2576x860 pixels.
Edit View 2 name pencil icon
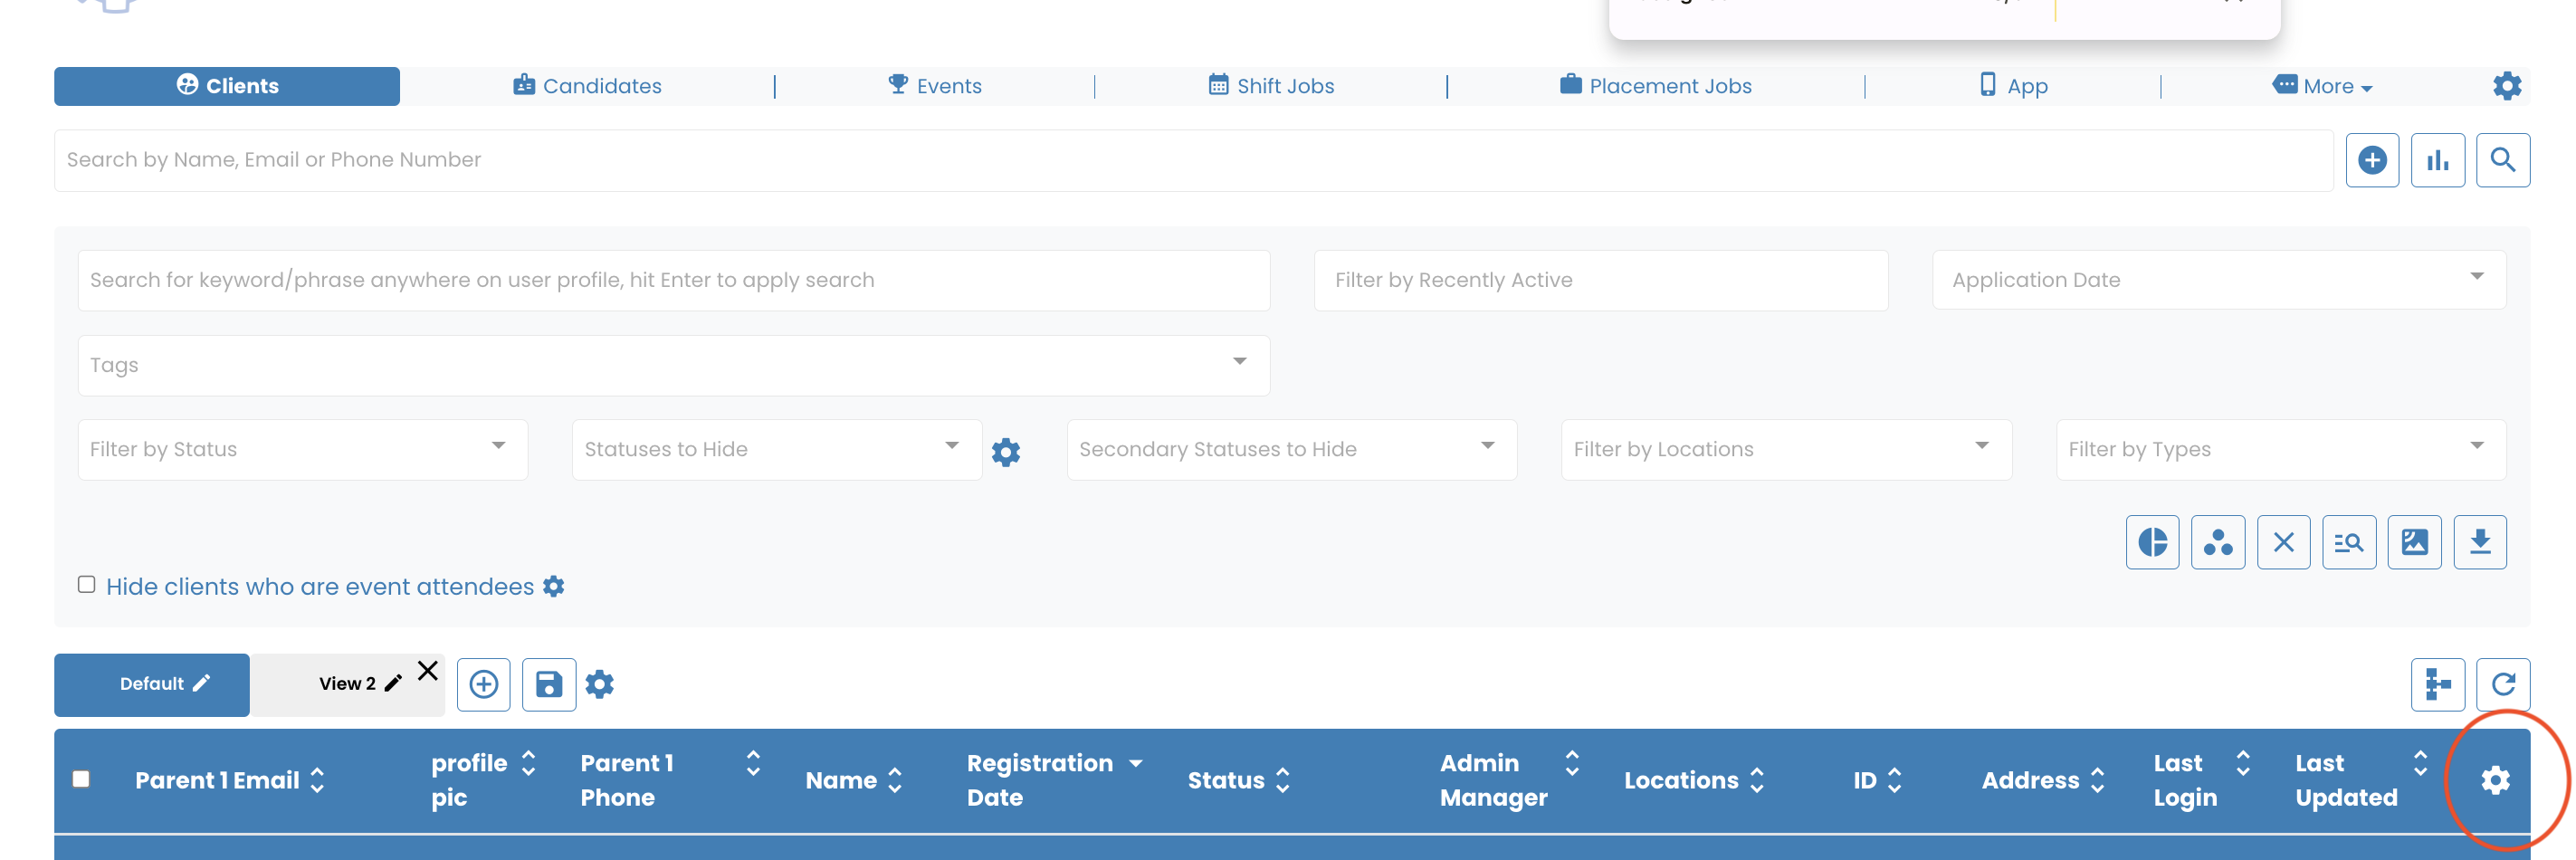[393, 683]
